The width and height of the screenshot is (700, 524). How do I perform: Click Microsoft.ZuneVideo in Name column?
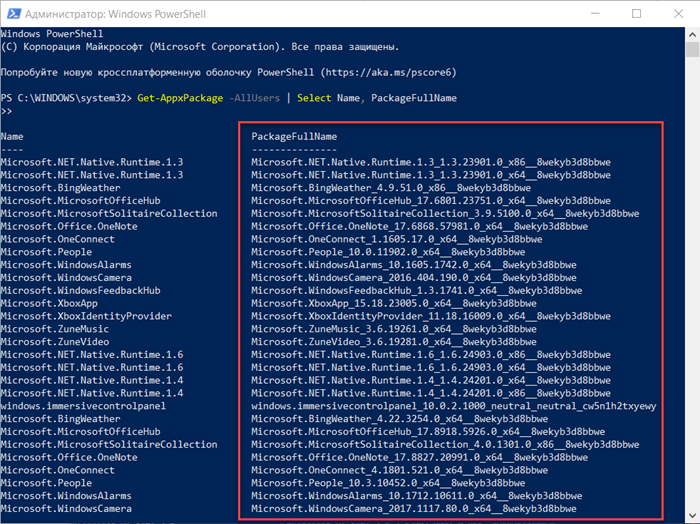pos(55,342)
